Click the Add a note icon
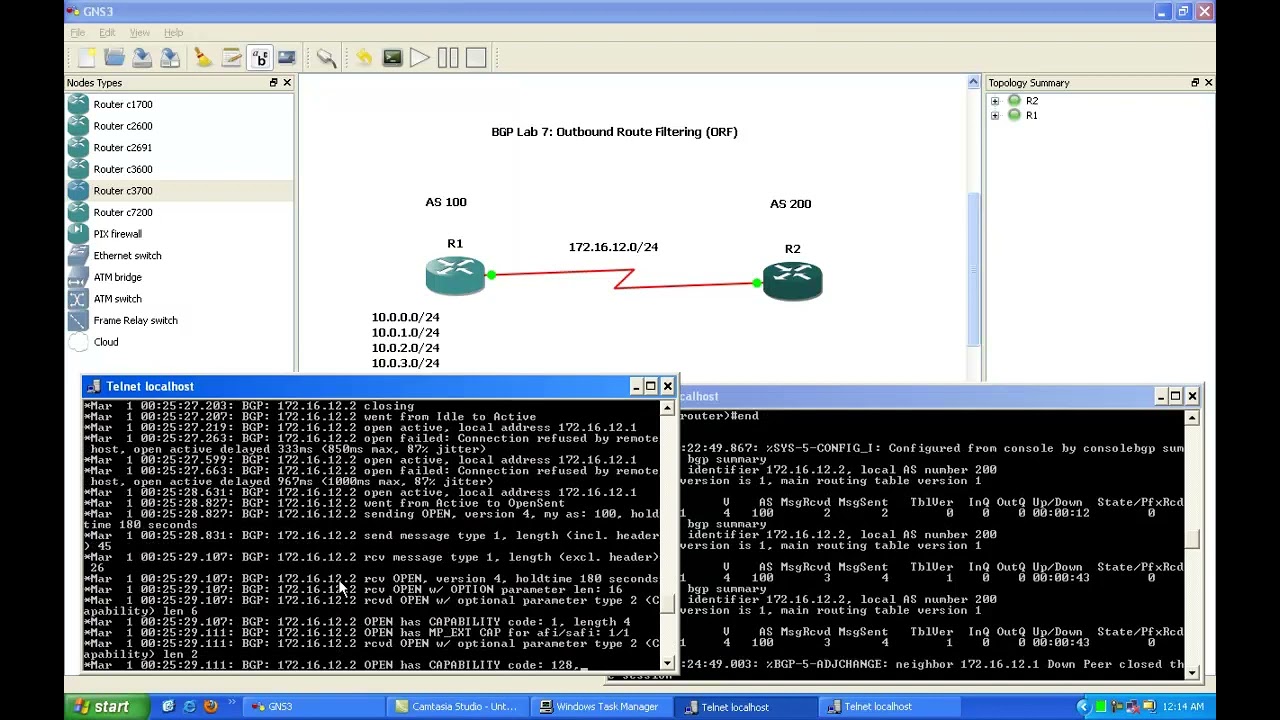The width and height of the screenshot is (1280, 720). [x=231, y=58]
